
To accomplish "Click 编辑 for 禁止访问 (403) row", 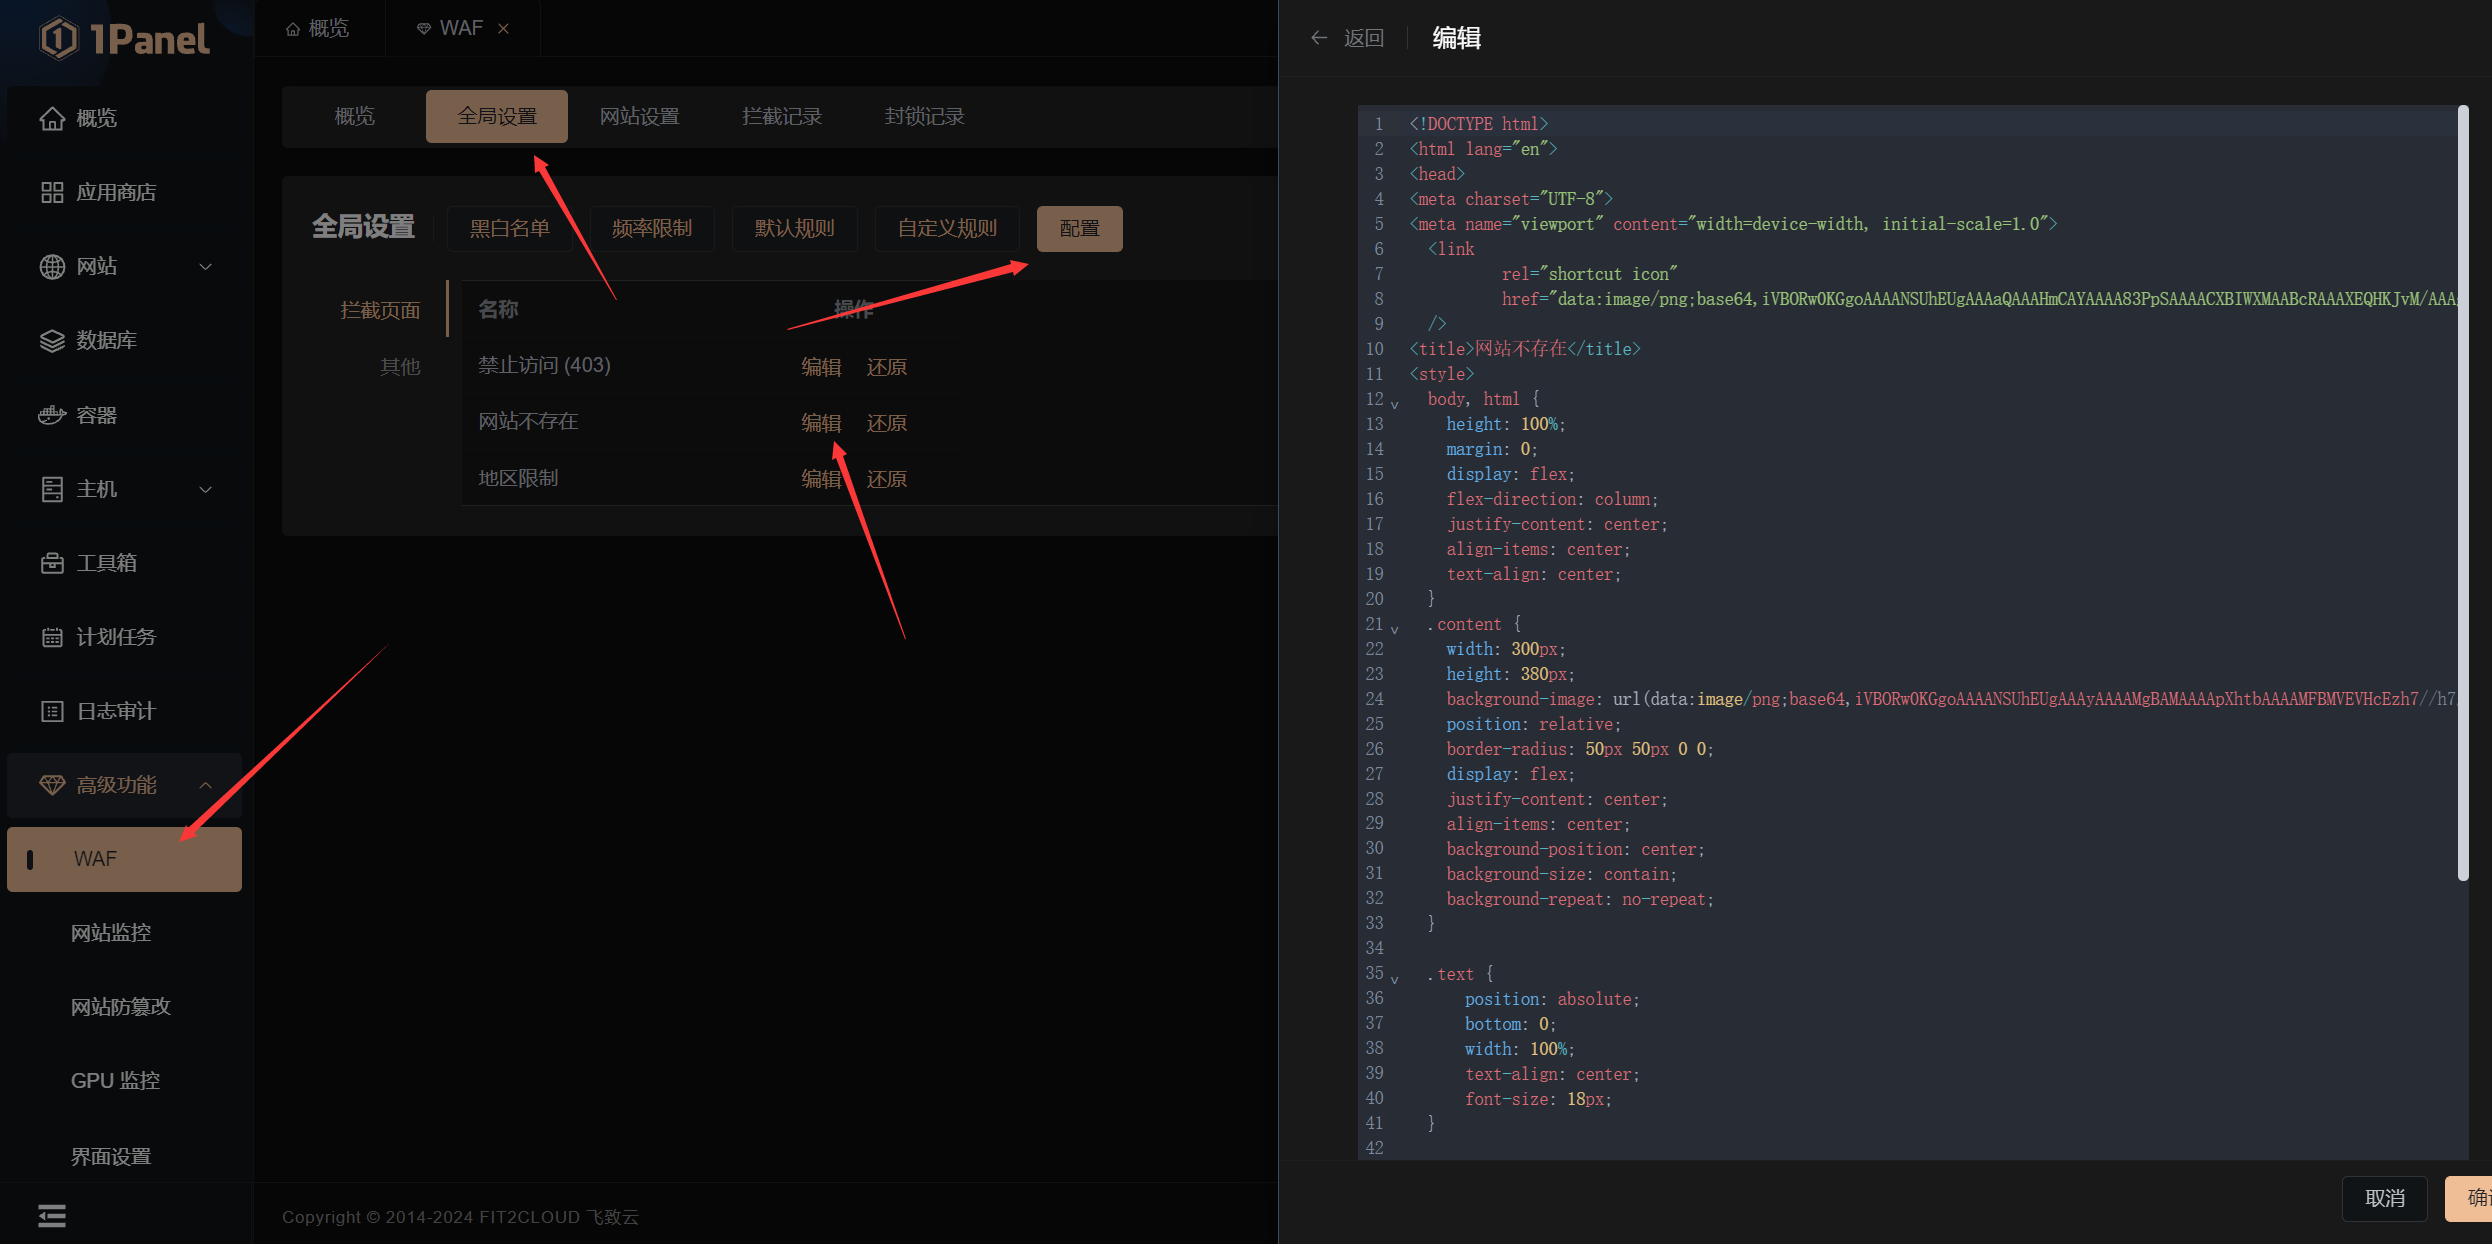I will [820, 367].
